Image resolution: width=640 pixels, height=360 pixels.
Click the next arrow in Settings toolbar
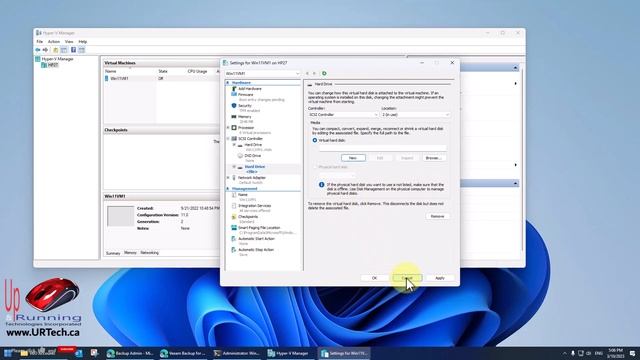pos(314,73)
